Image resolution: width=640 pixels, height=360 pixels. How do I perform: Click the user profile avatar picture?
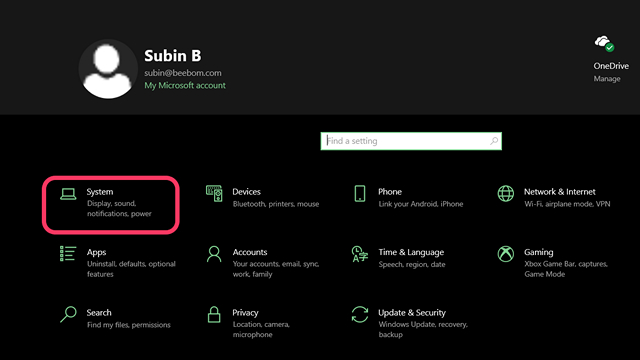[108, 69]
